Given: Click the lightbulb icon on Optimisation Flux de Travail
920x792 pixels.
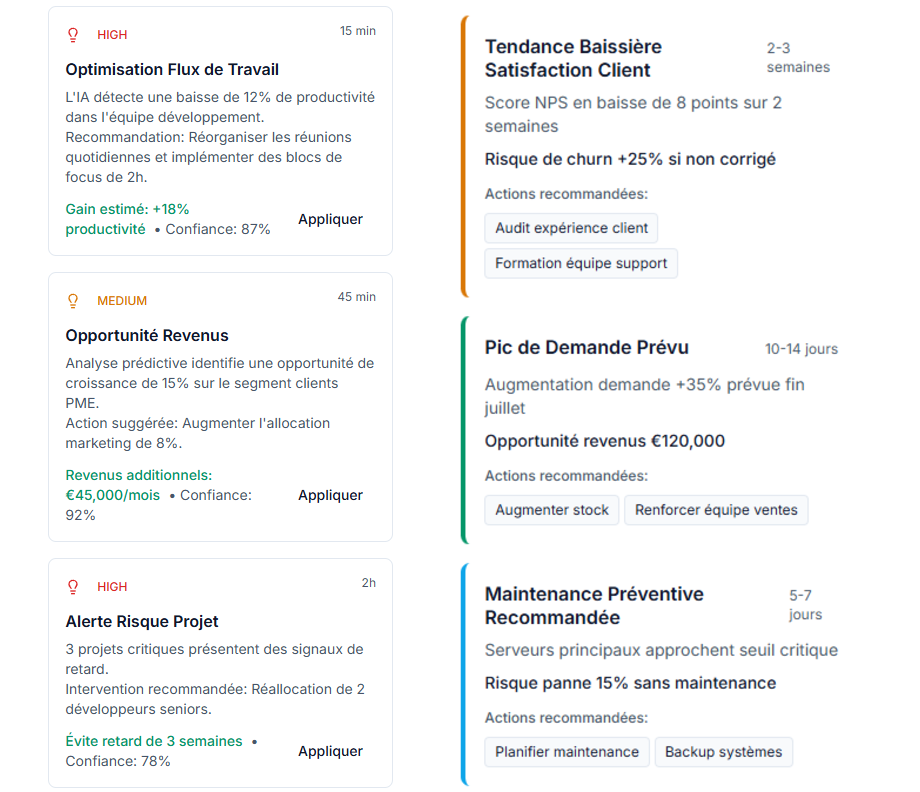Looking at the screenshot, I should 72,35.
